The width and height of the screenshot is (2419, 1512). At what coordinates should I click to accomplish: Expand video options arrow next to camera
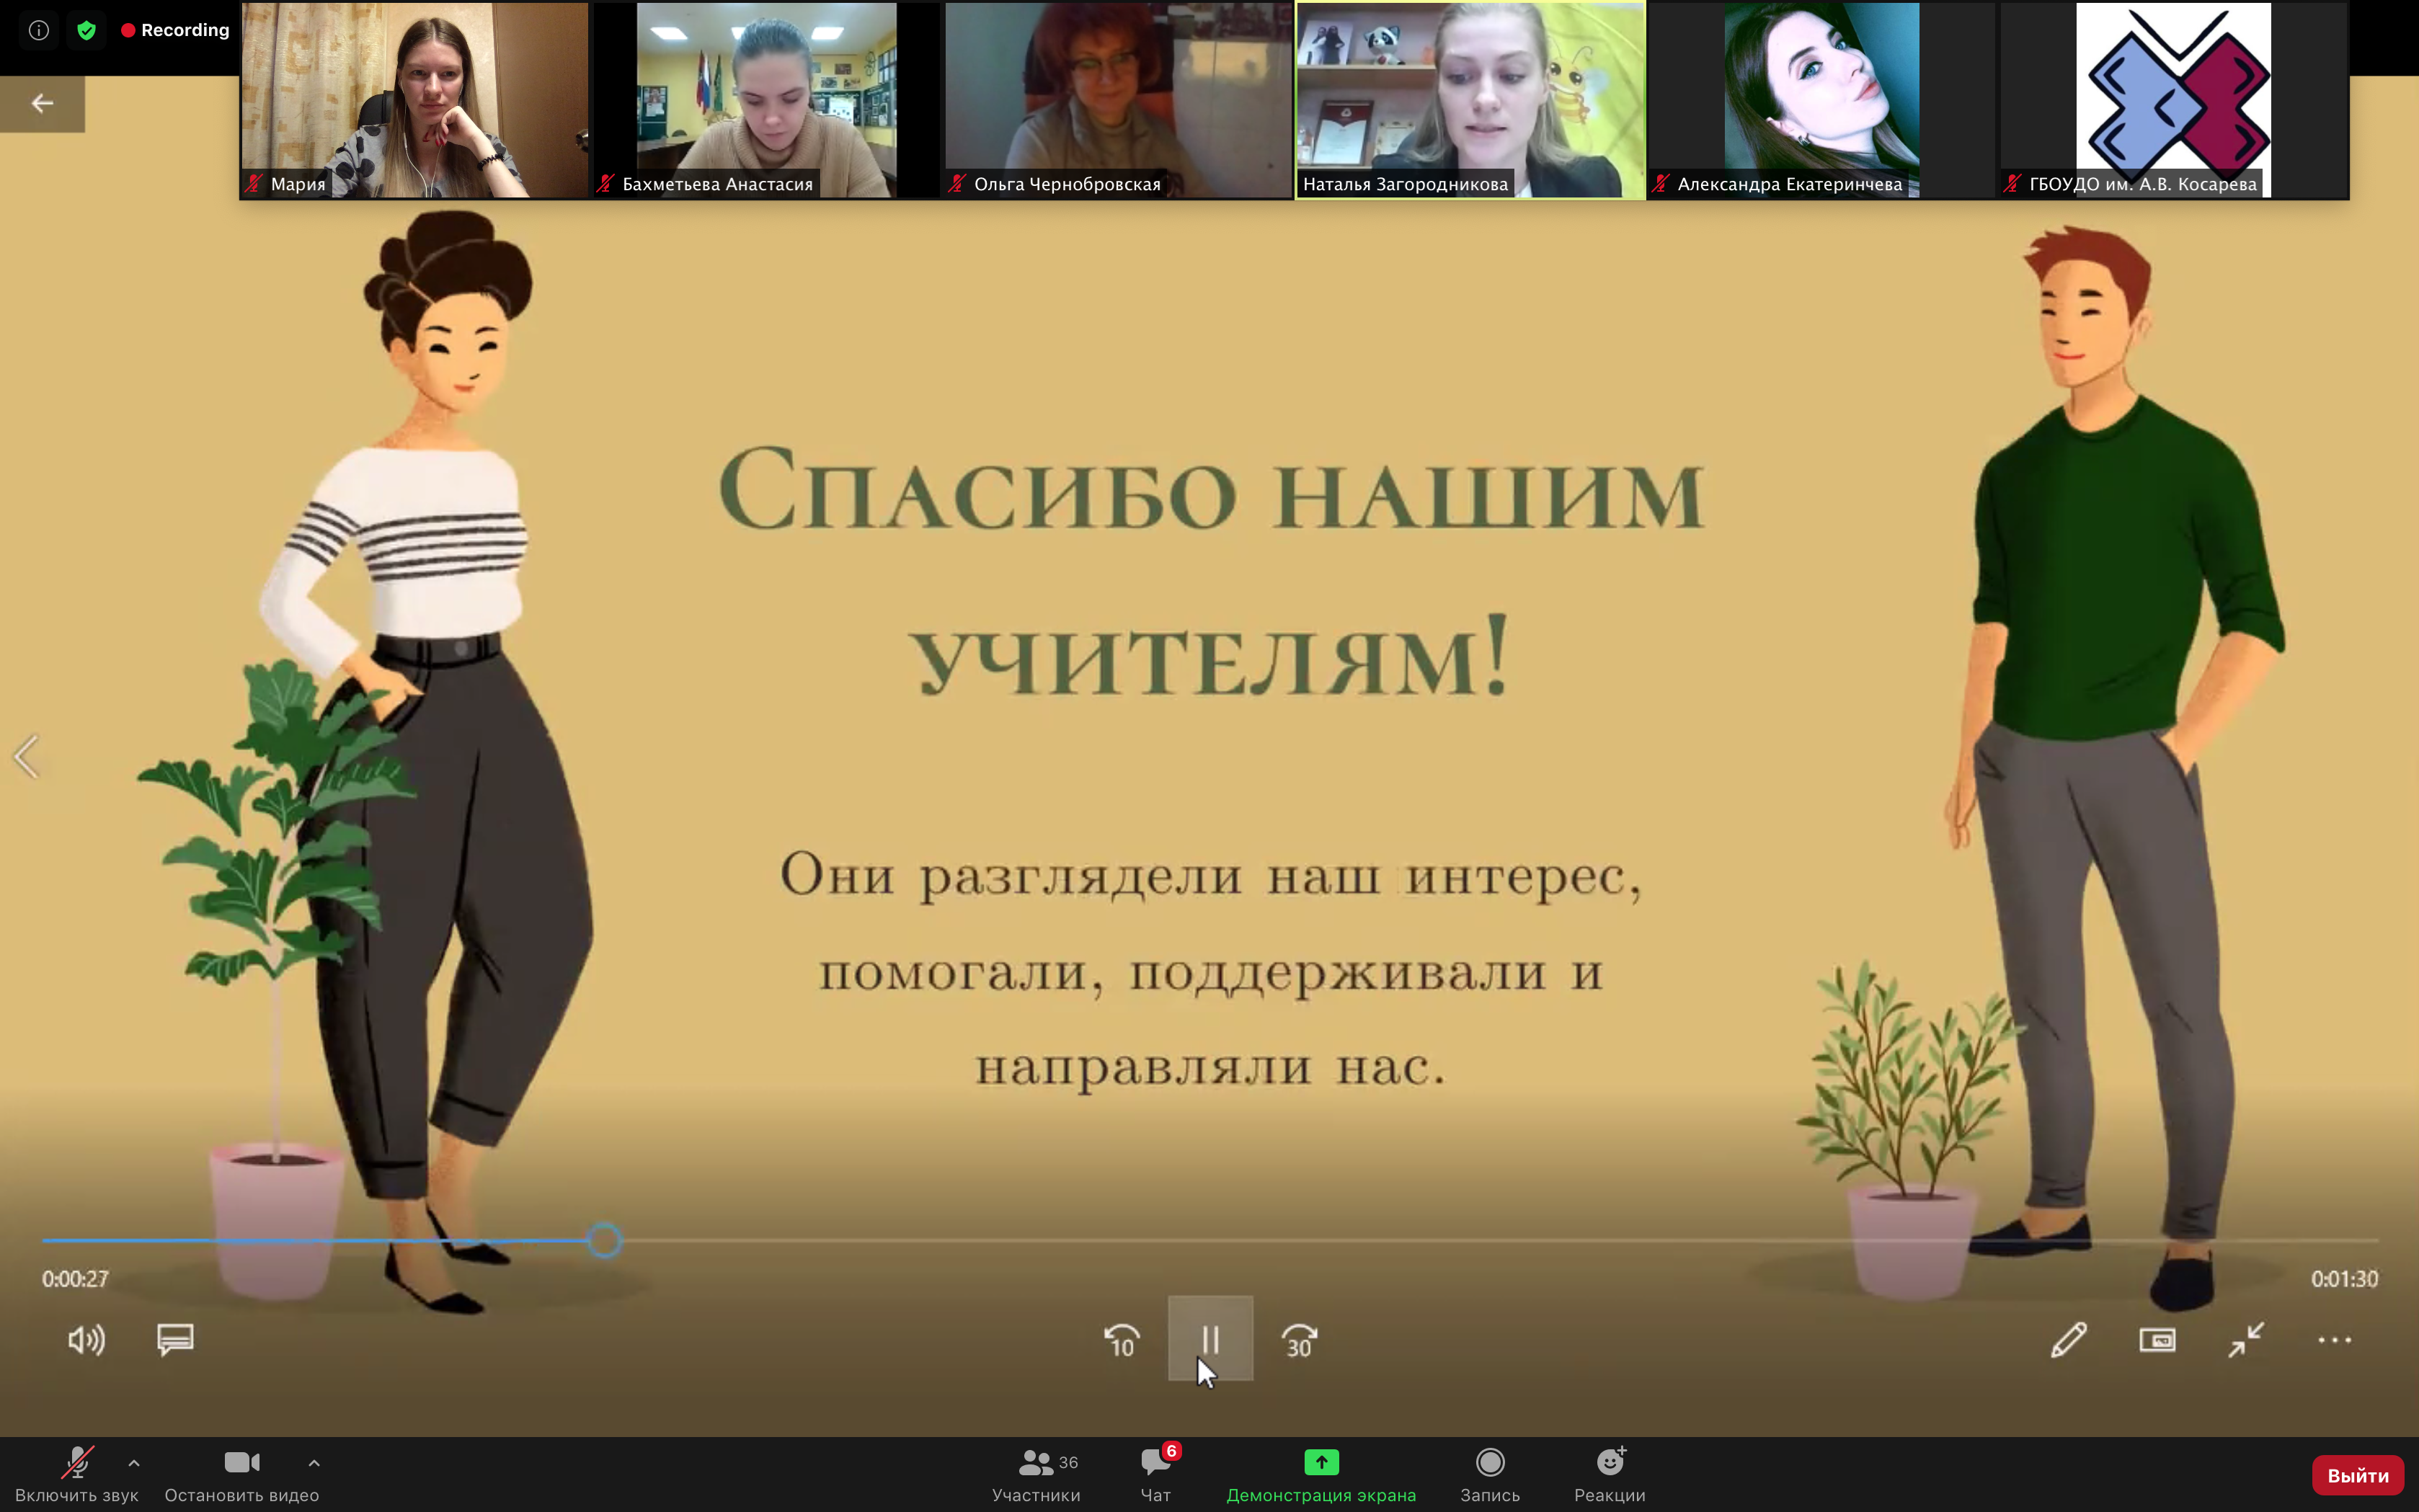coord(314,1463)
